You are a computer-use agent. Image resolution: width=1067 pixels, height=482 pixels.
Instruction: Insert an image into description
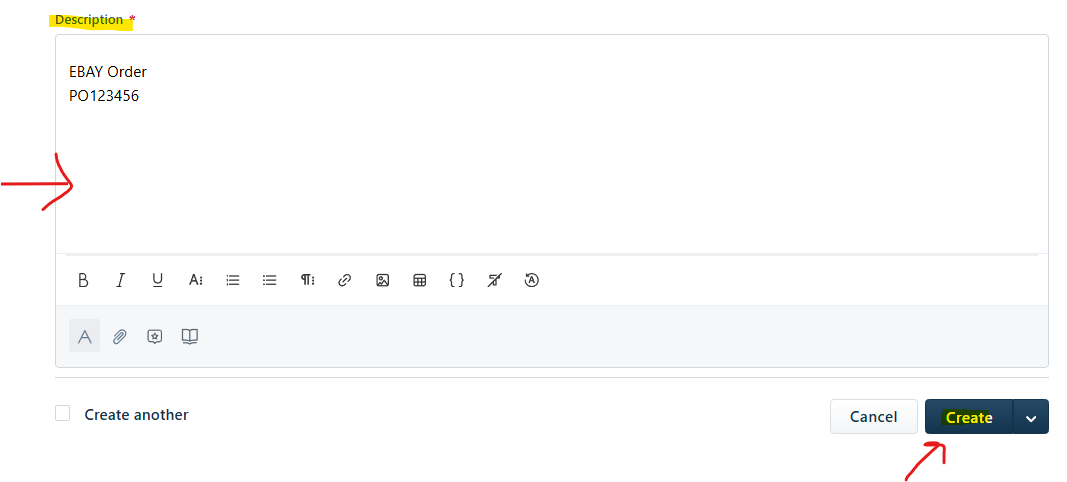pyautogui.click(x=382, y=280)
